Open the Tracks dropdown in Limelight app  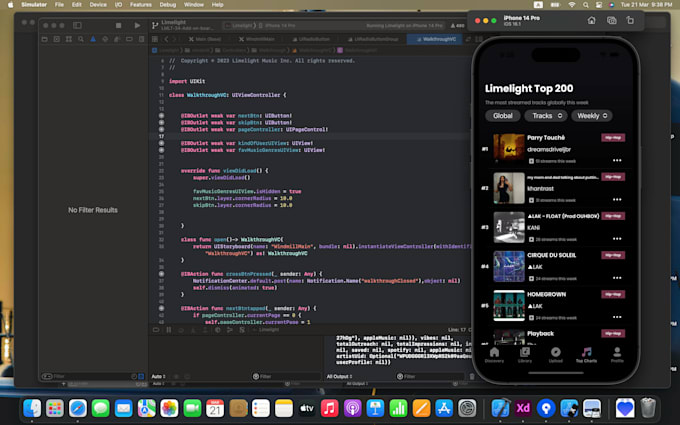coord(546,116)
